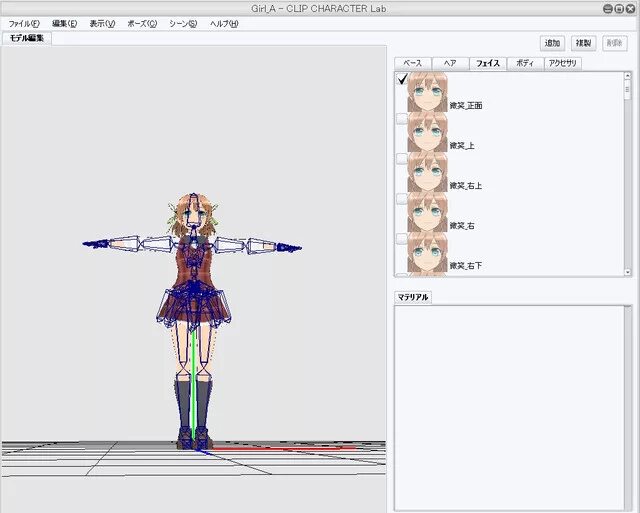The image size is (640, 513).
Task: Click the red horizontal axis line
Action: click(x=286, y=449)
